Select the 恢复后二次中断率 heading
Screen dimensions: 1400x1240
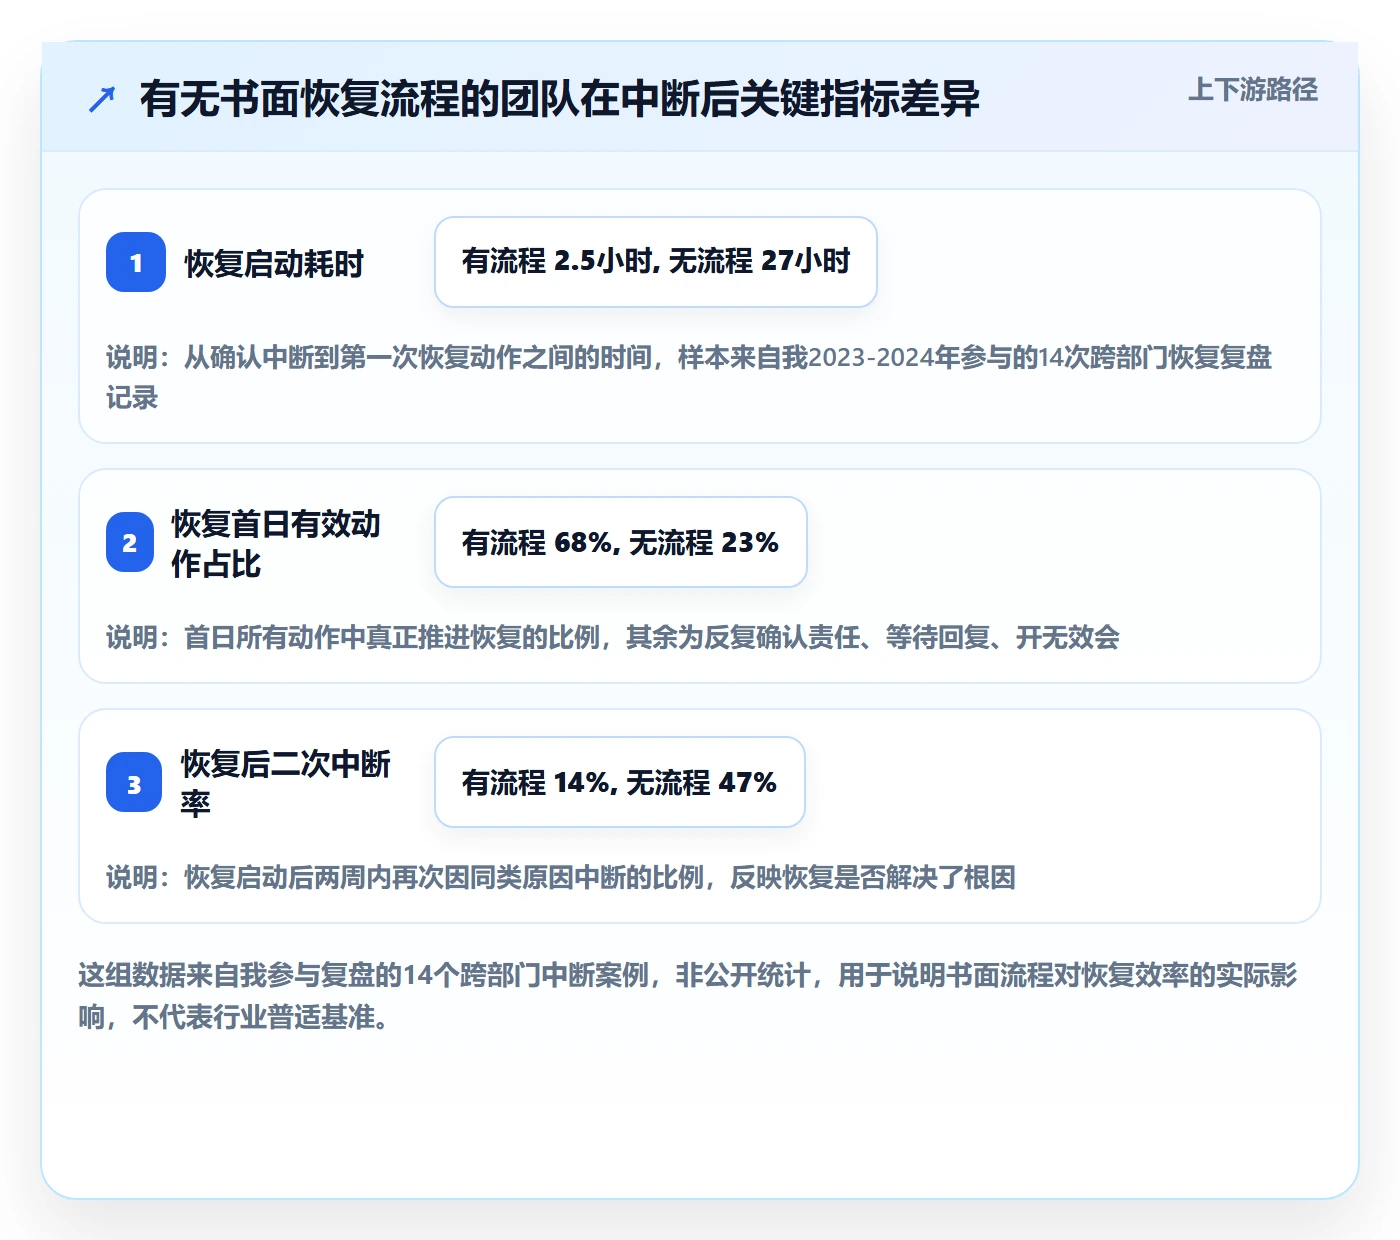pyautogui.click(x=286, y=783)
